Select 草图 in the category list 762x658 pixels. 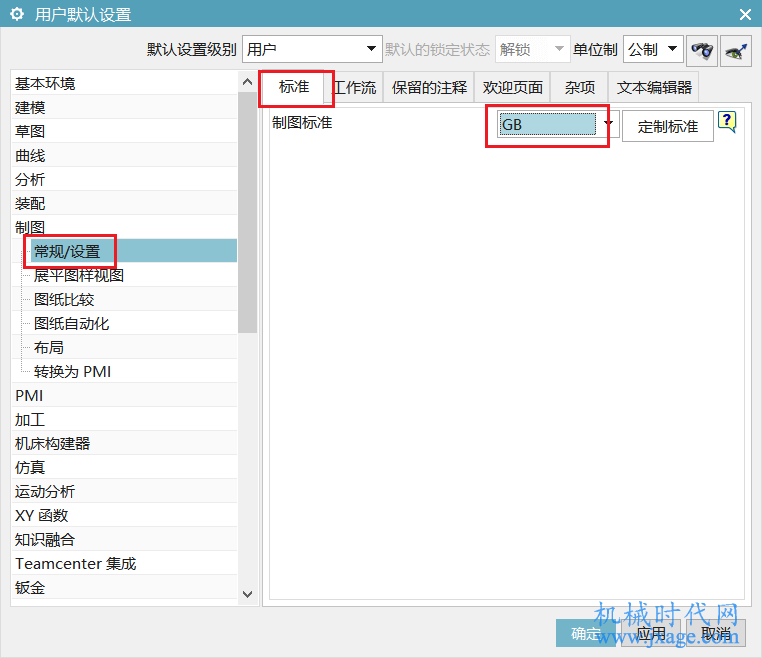pos(124,131)
